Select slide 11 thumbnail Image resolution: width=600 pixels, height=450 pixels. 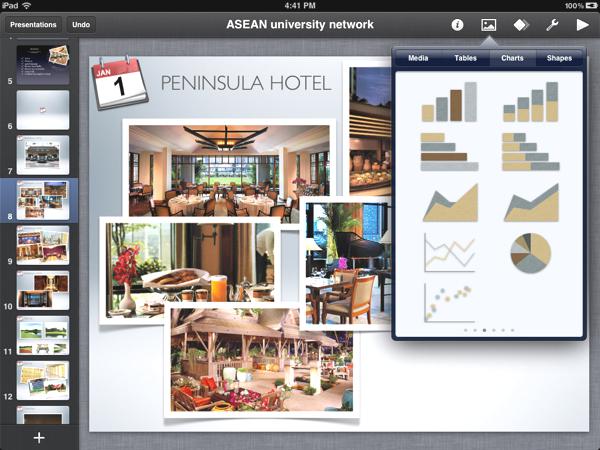43,336
